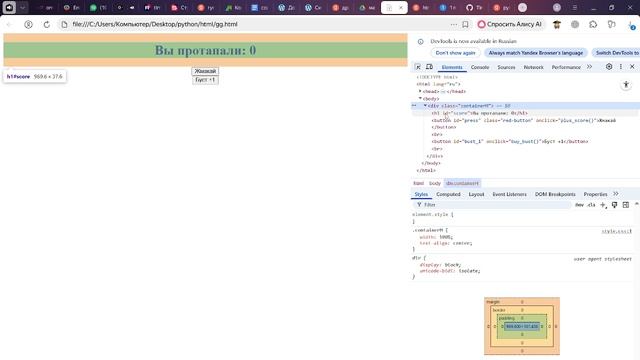Open the DOM Breakpoints pane tab

click(x=555, y=194)
